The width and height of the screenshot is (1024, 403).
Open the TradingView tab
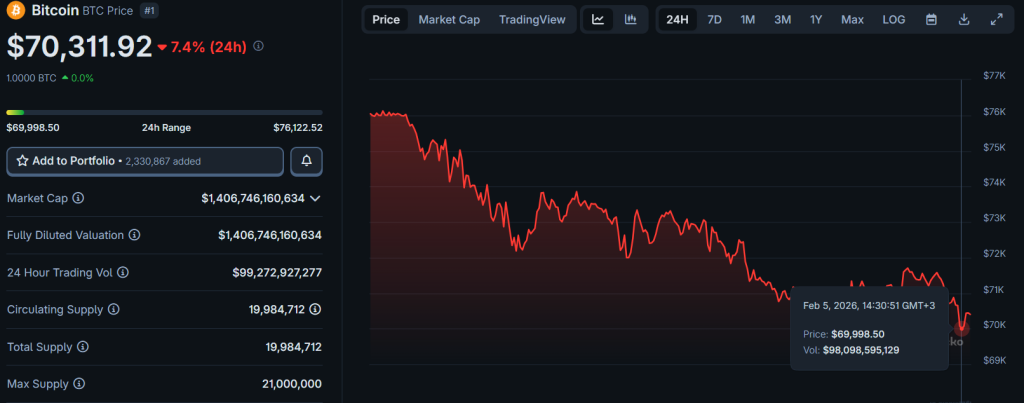pos(531,20)
